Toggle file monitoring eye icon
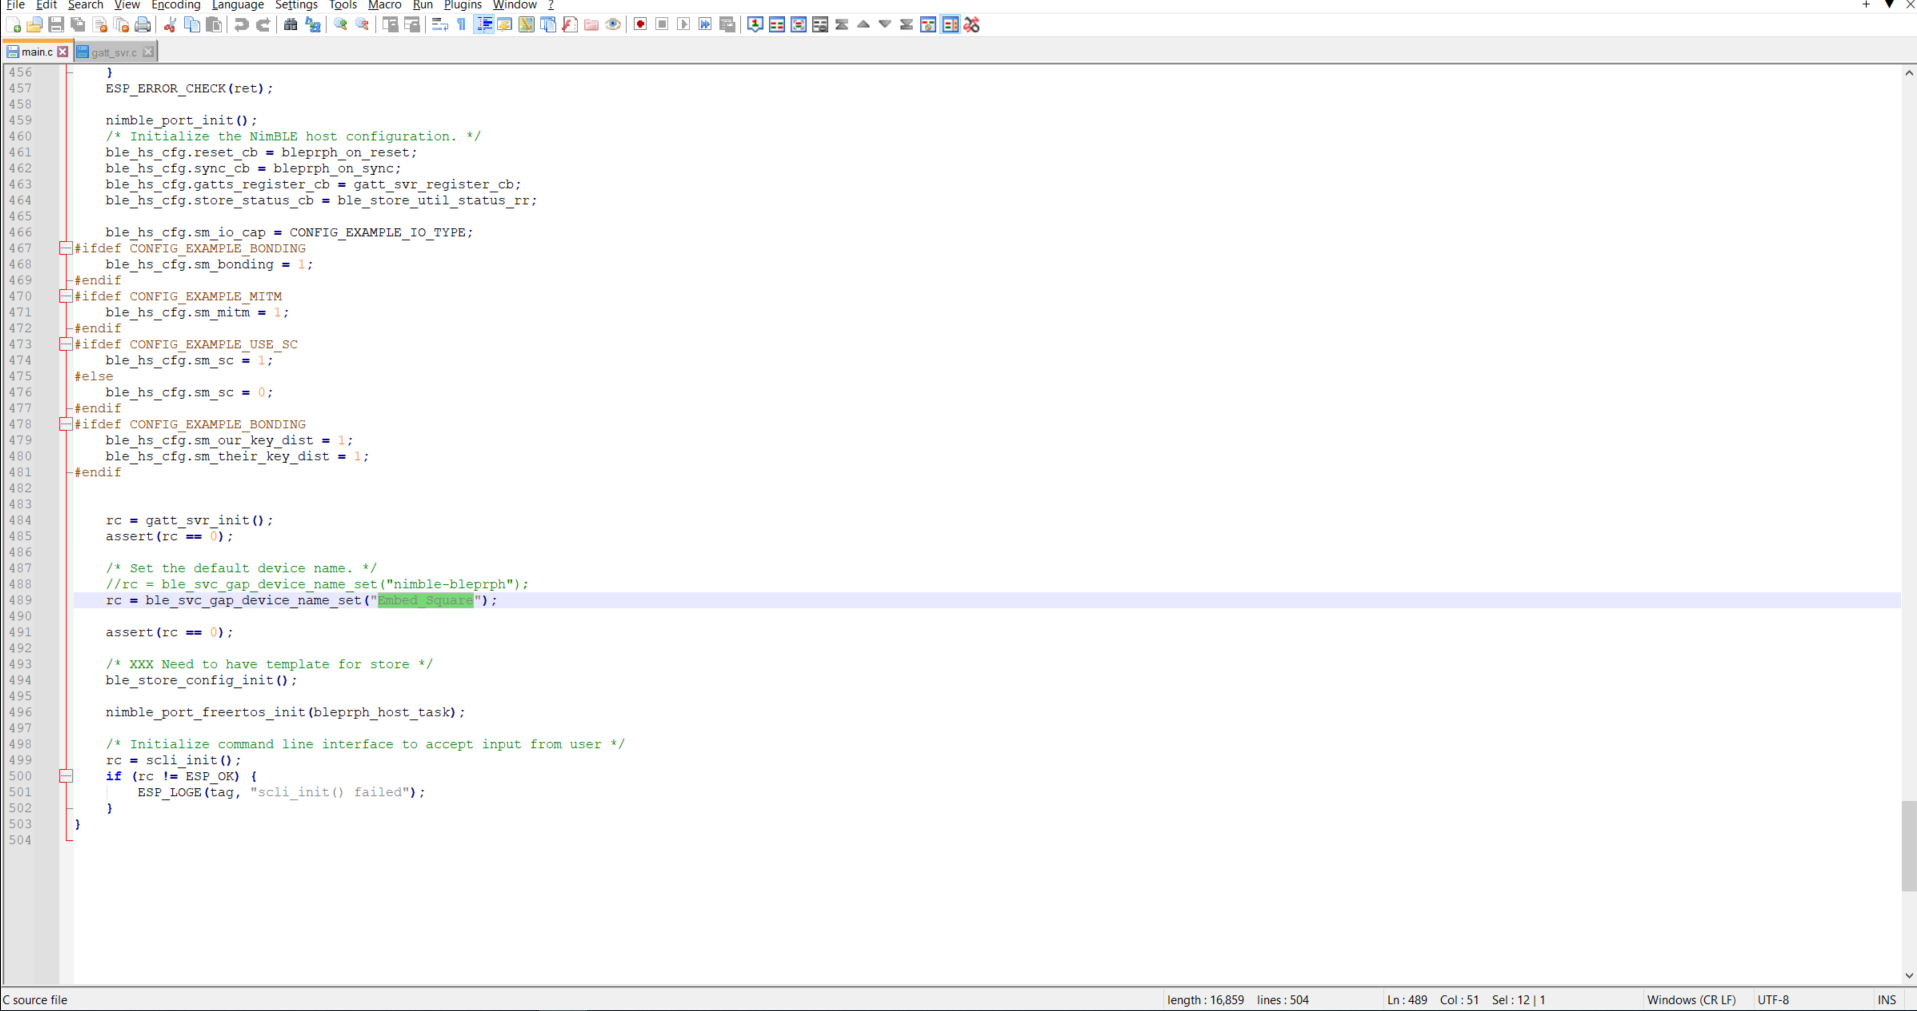This screenshot has width=1917, height=1011. pos(613,25)
